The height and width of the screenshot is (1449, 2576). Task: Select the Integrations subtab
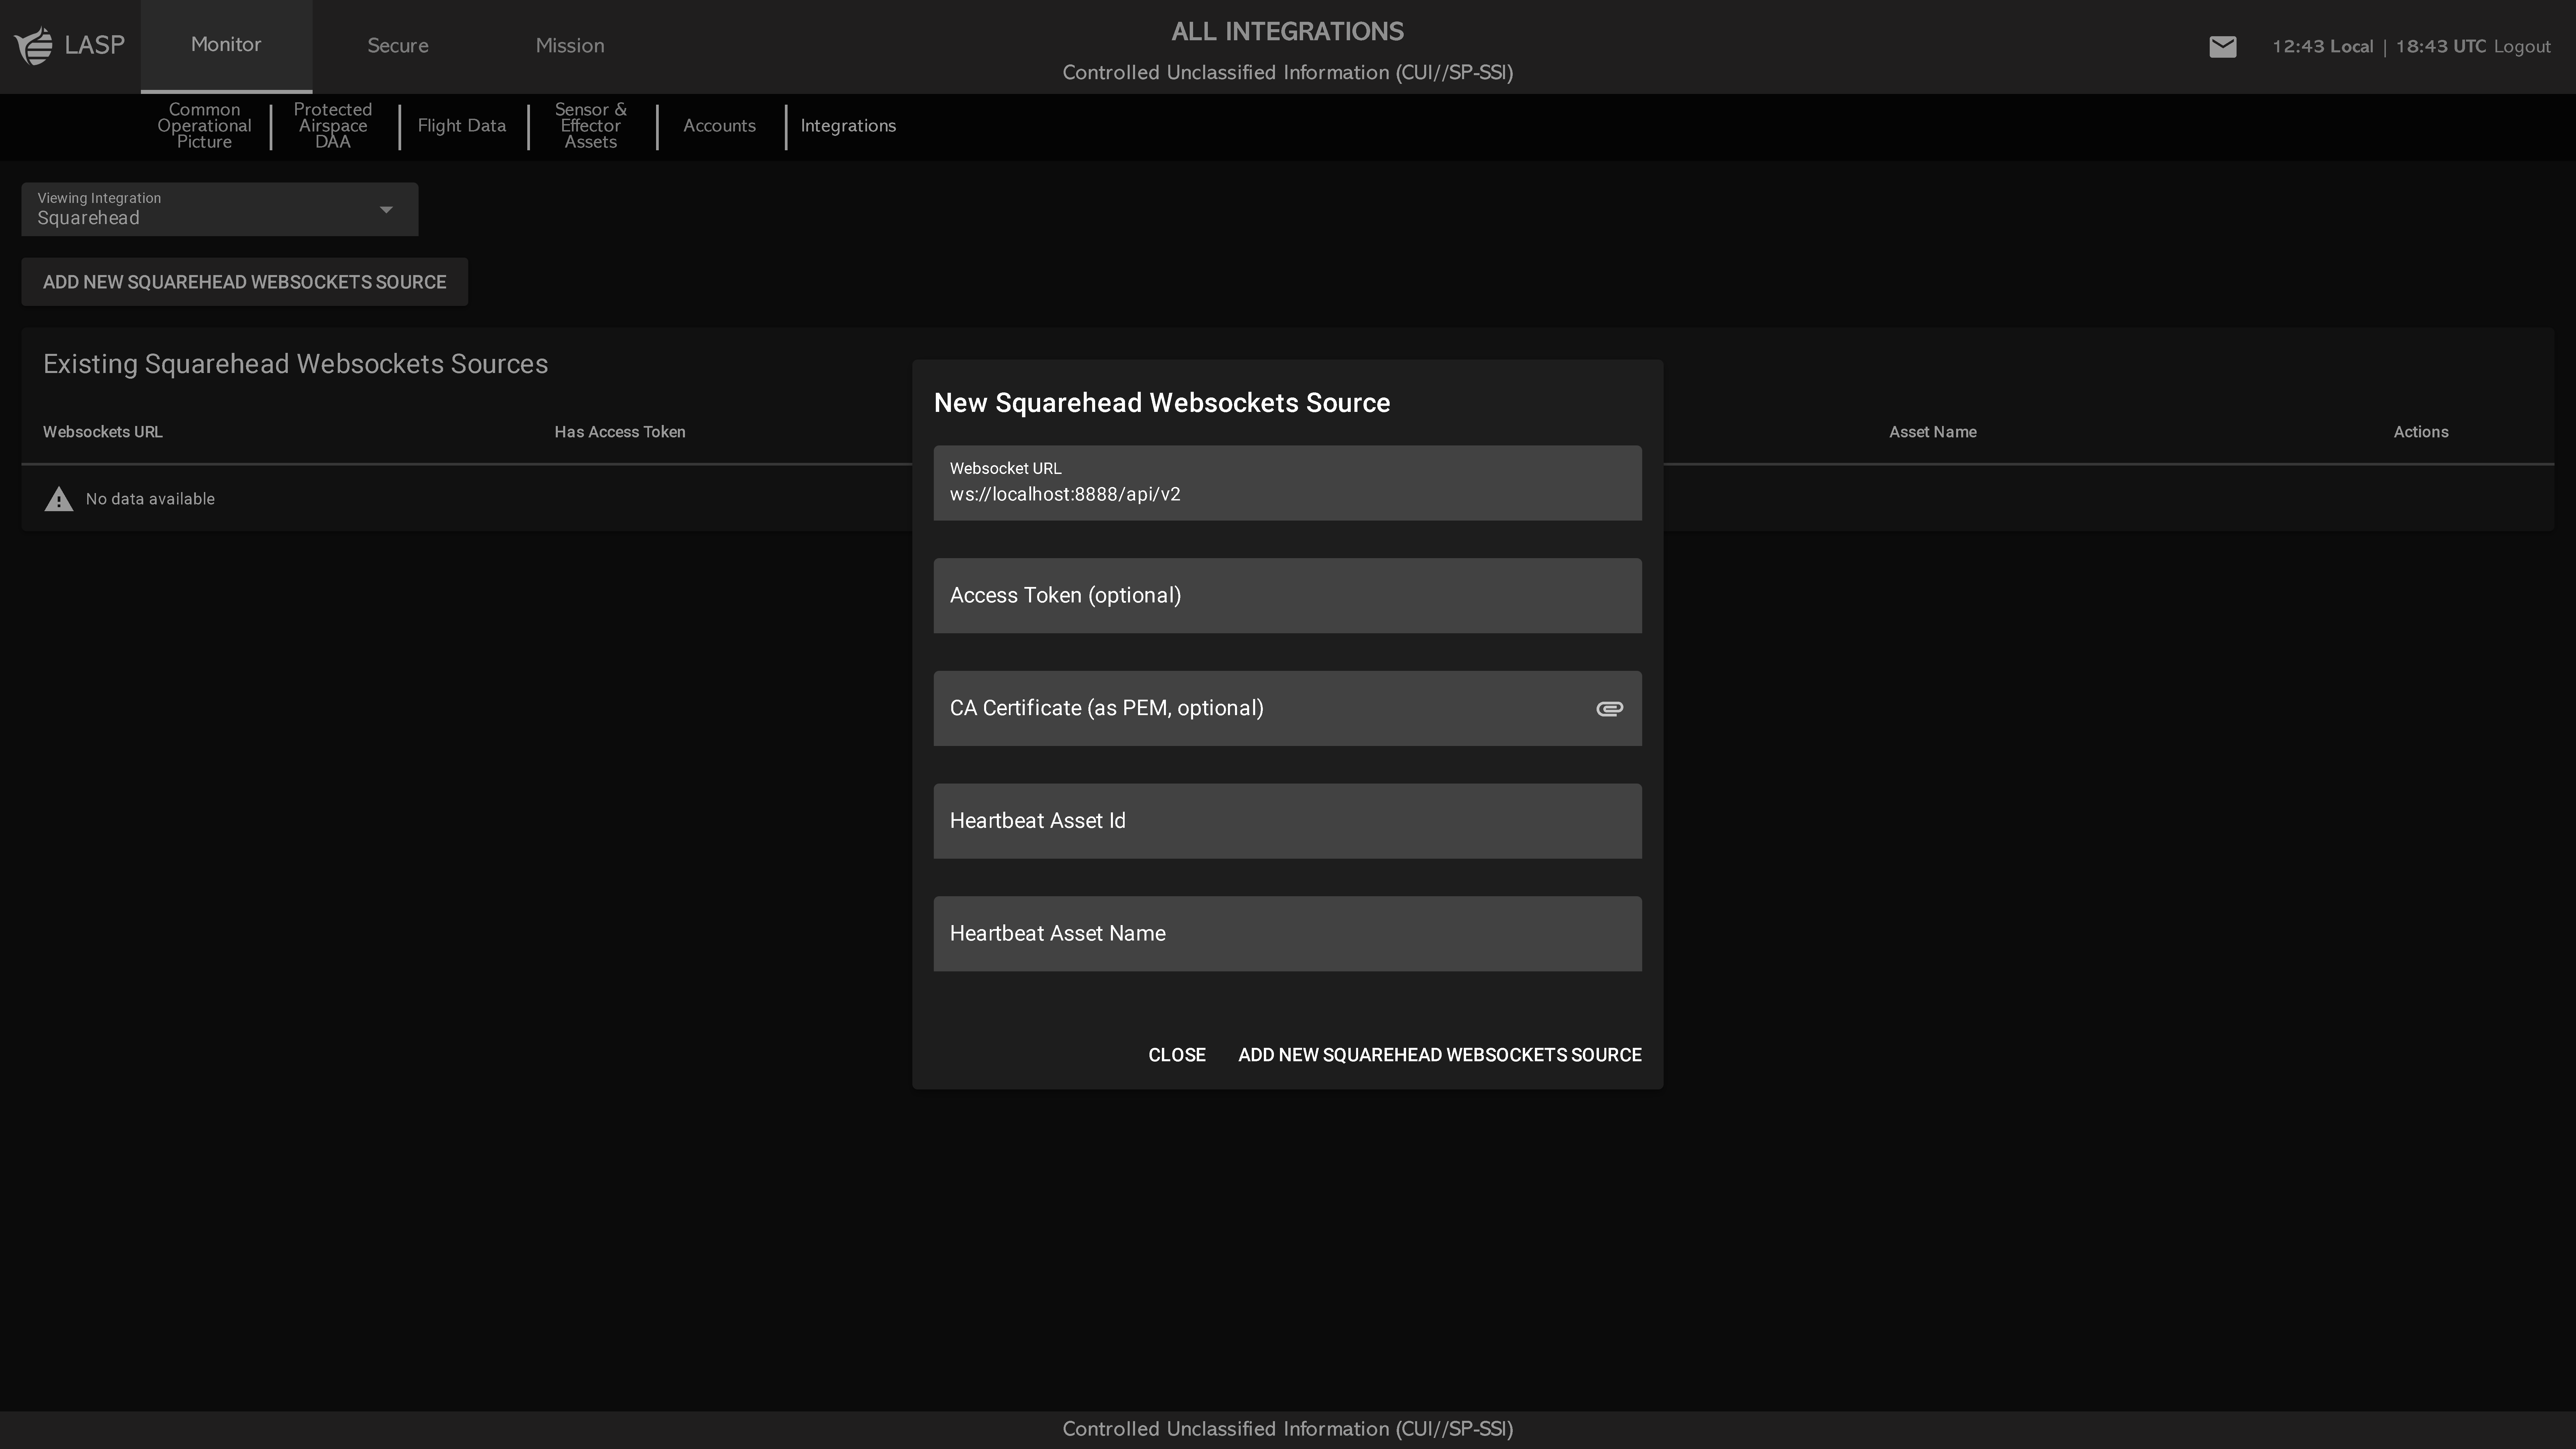848,126
